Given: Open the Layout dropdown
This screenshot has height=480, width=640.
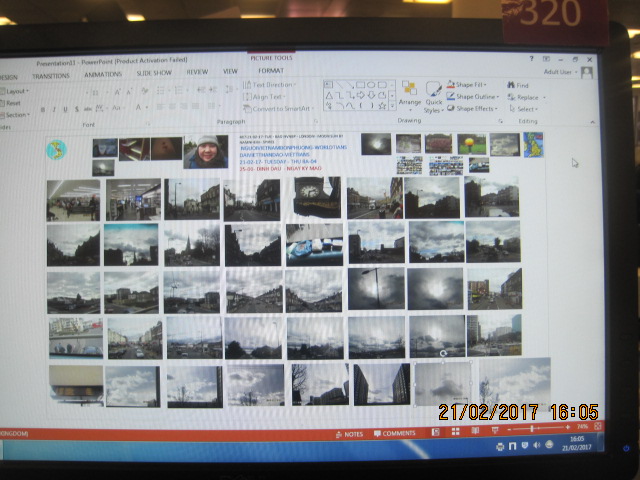Looking at the screenshot, I should (x=15, y=91).
